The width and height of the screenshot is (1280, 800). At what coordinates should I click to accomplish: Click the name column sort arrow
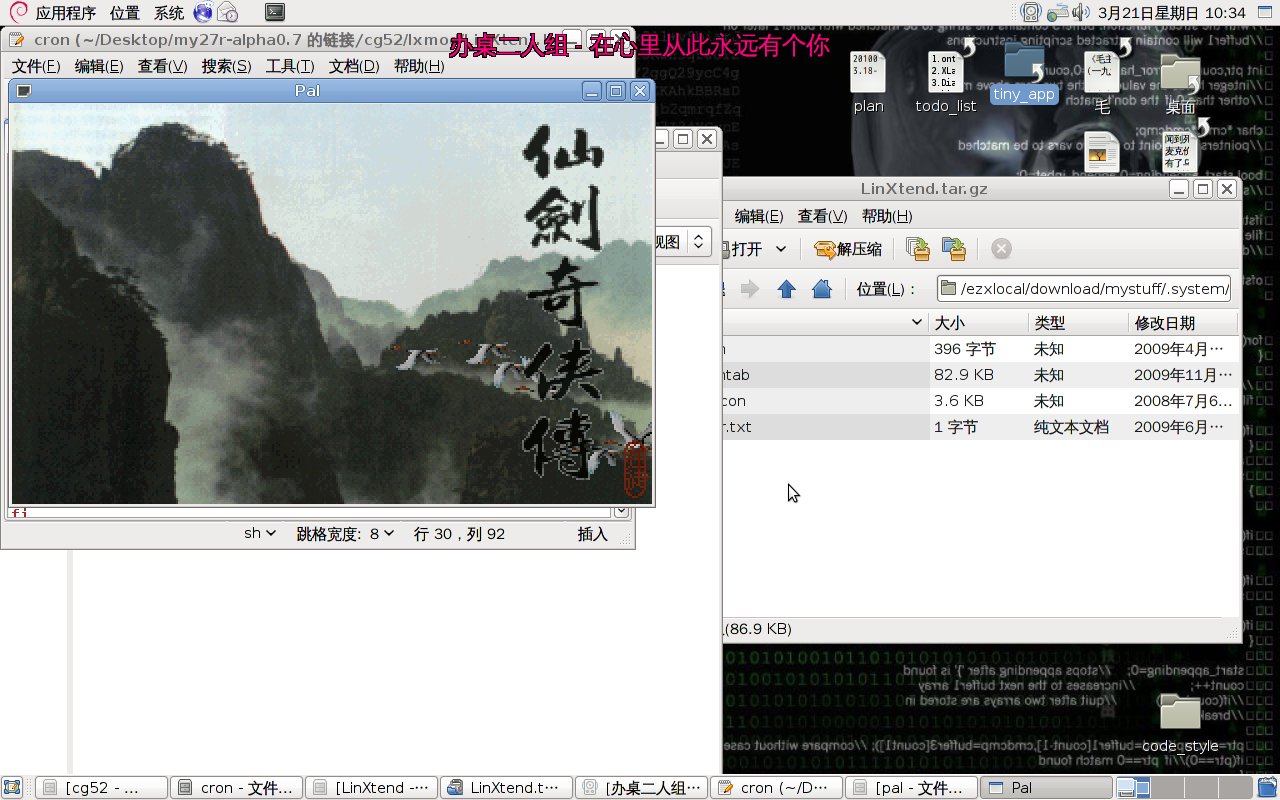click(x=917, y=322)
